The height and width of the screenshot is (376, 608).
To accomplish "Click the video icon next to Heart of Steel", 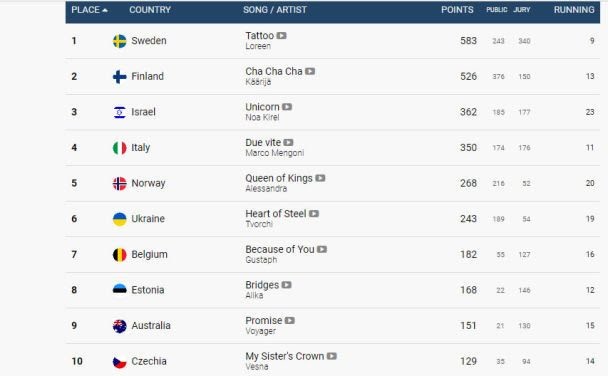I will pos(314,214).
